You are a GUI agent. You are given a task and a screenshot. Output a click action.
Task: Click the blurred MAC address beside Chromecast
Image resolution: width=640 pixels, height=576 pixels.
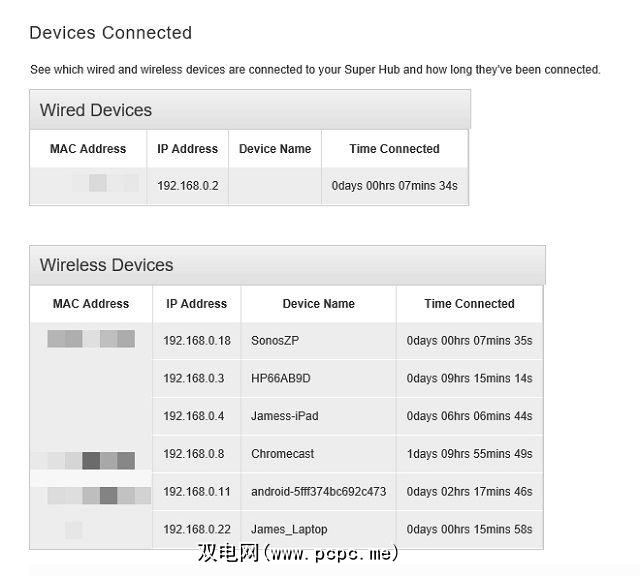coord(92,460)
